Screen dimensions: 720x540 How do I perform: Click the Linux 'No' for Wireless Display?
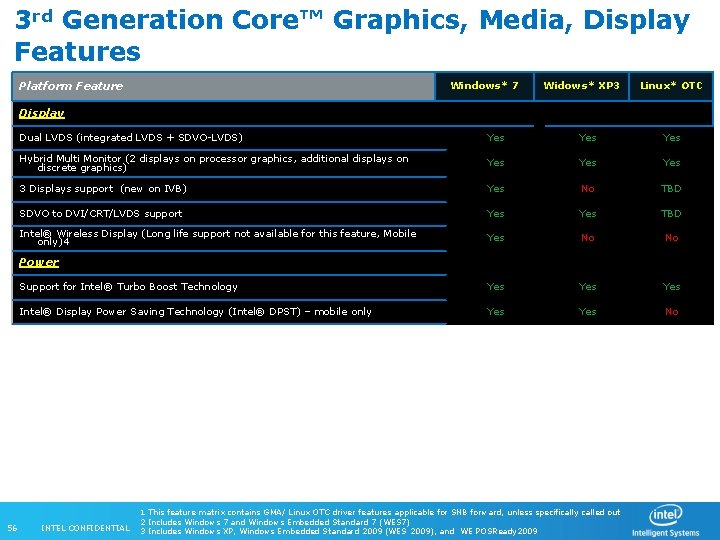point(672,238)
